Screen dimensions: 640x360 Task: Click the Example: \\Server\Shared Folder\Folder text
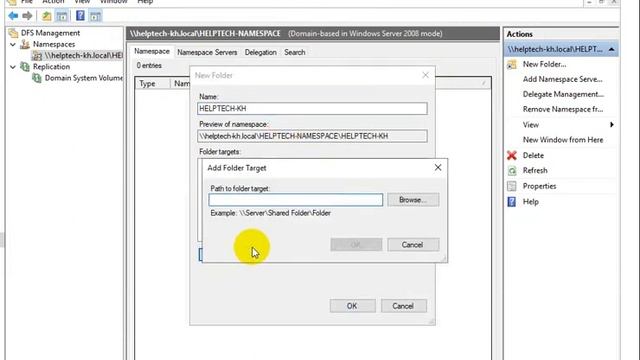[271, 213]
